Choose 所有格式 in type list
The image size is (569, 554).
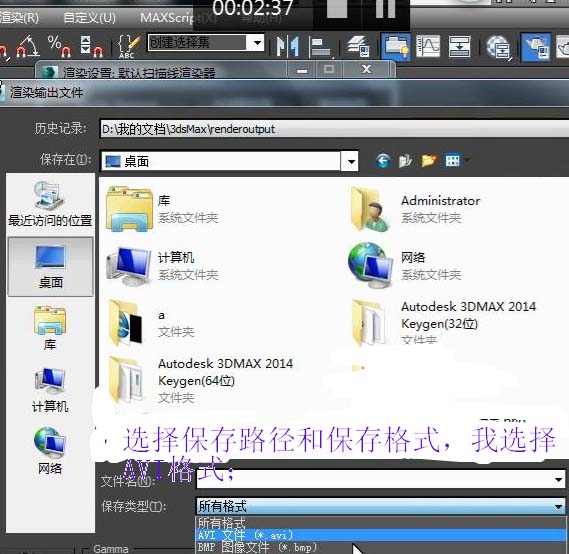coord(381,523)
